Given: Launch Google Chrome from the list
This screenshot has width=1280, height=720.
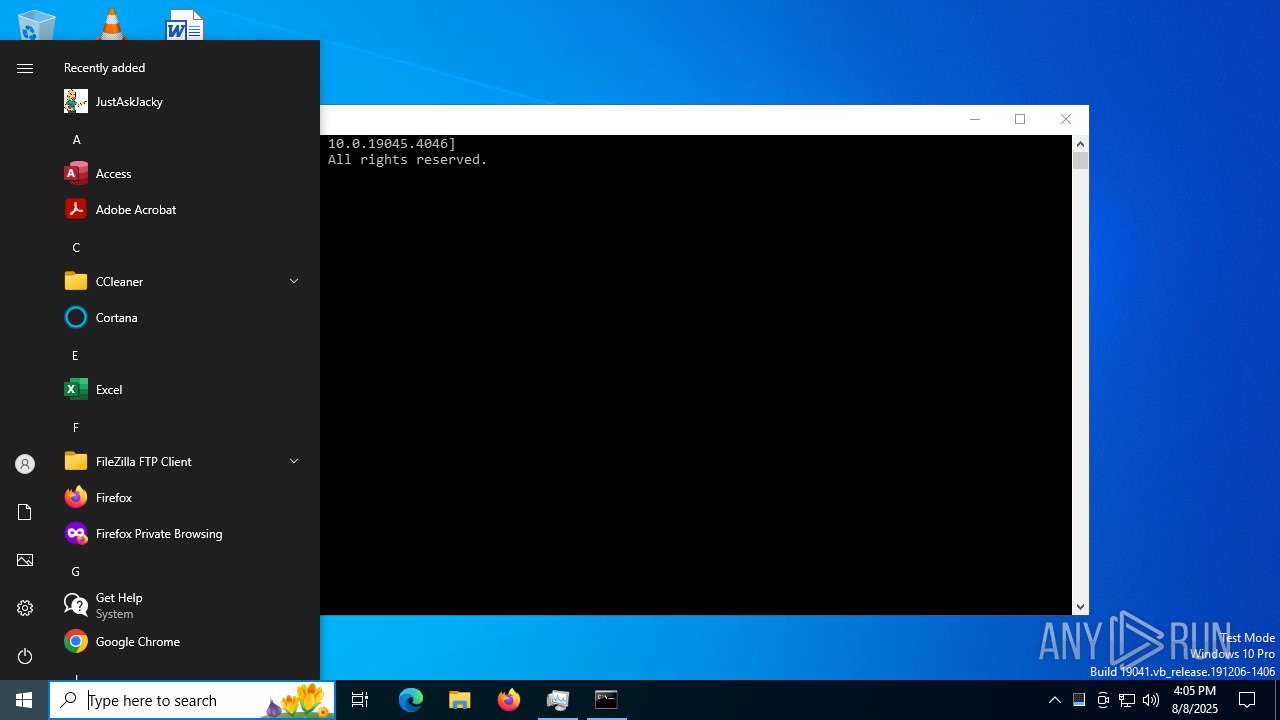Looking at the screenshot, I should pyautogui.click(x=184, y=641).
